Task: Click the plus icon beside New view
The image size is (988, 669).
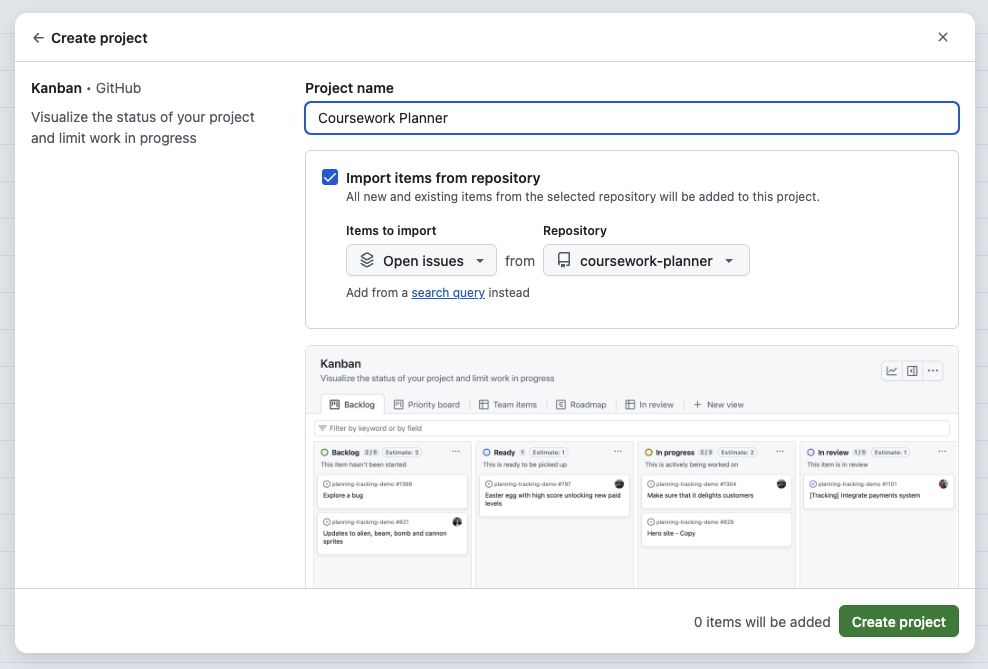Action: [x=698, y=404]
